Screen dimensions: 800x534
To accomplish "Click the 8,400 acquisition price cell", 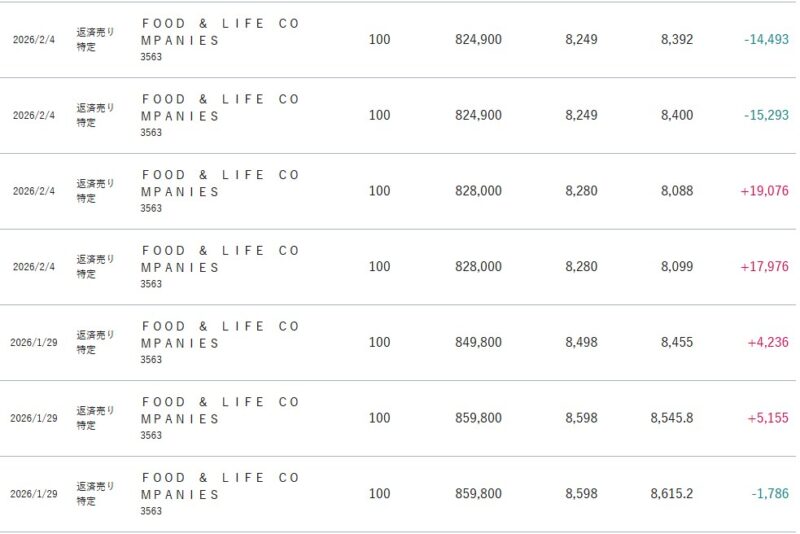I will [x=677, y=116].
